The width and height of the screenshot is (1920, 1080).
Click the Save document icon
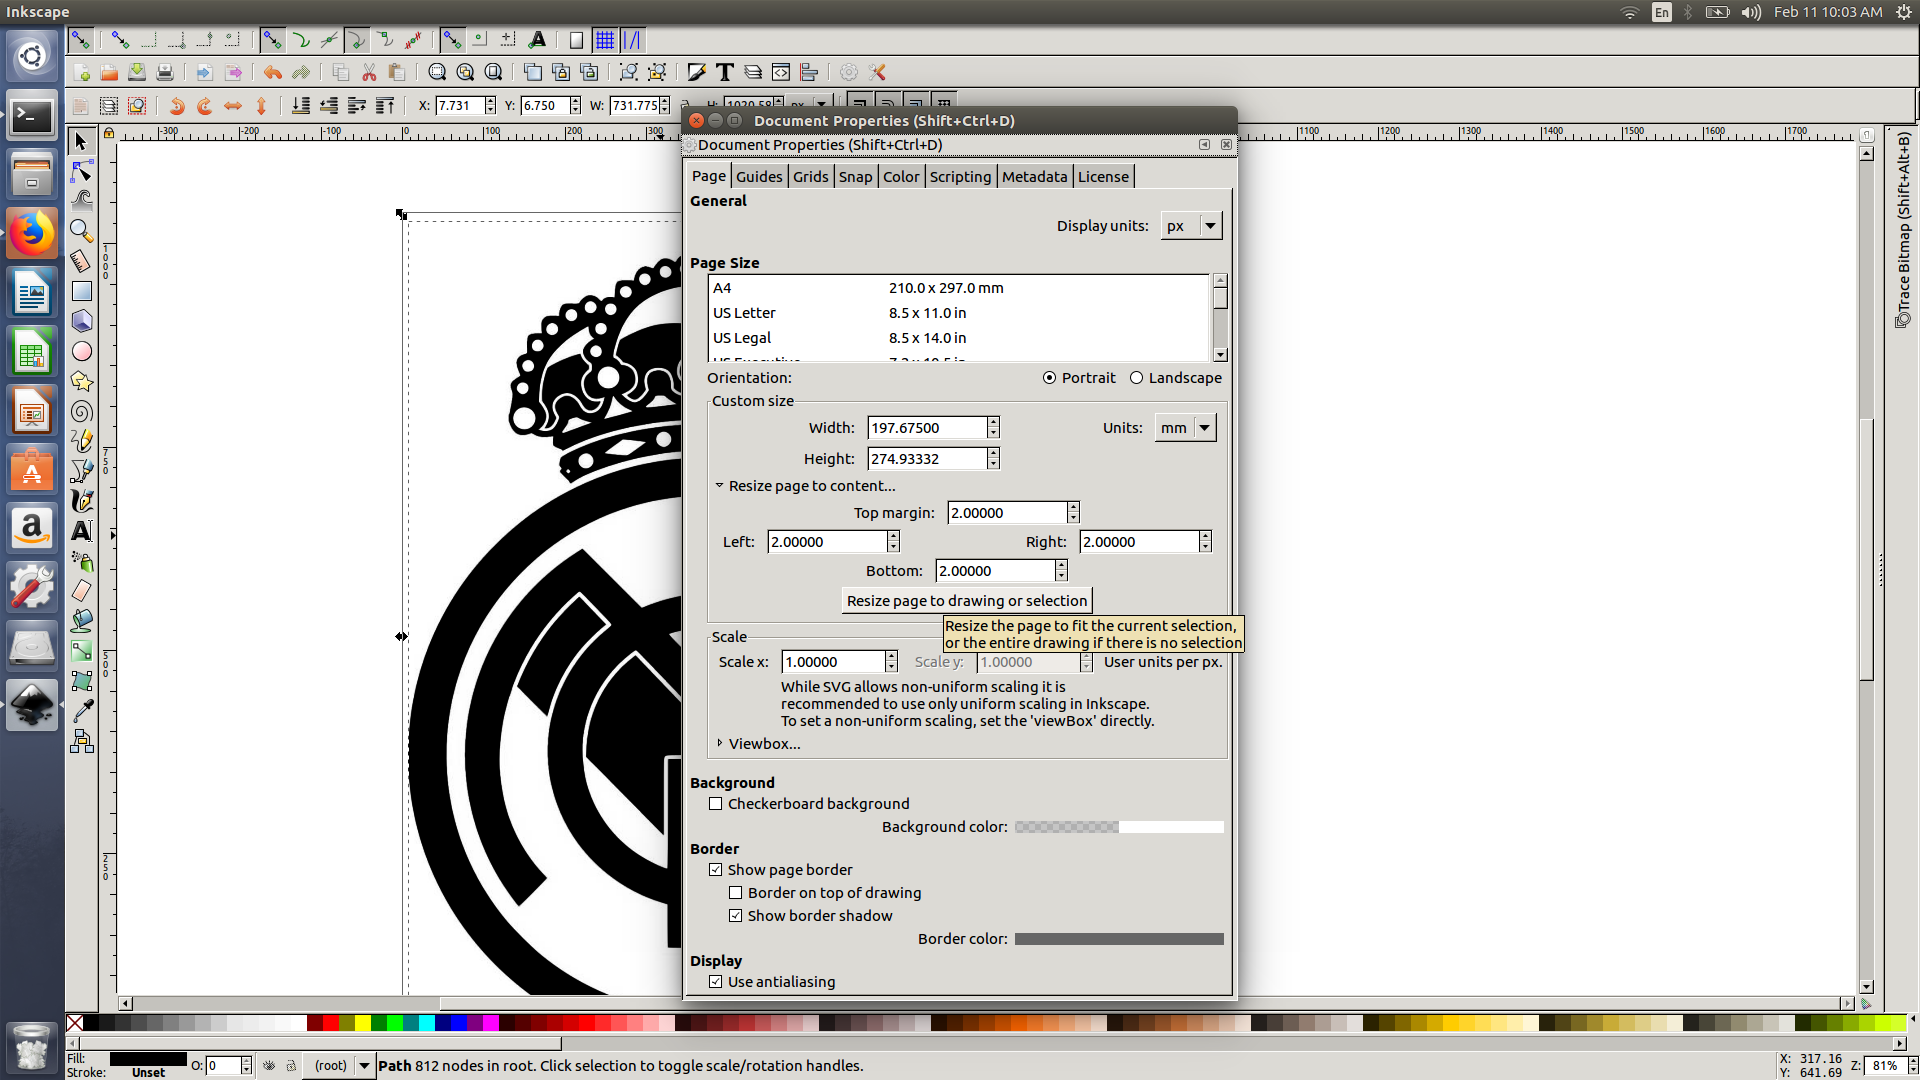point(137,72)
